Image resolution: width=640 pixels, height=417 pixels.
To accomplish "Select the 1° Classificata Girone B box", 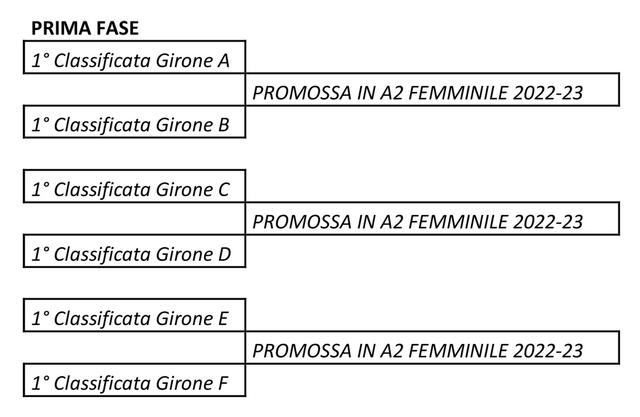I will (x=134, y=122).
